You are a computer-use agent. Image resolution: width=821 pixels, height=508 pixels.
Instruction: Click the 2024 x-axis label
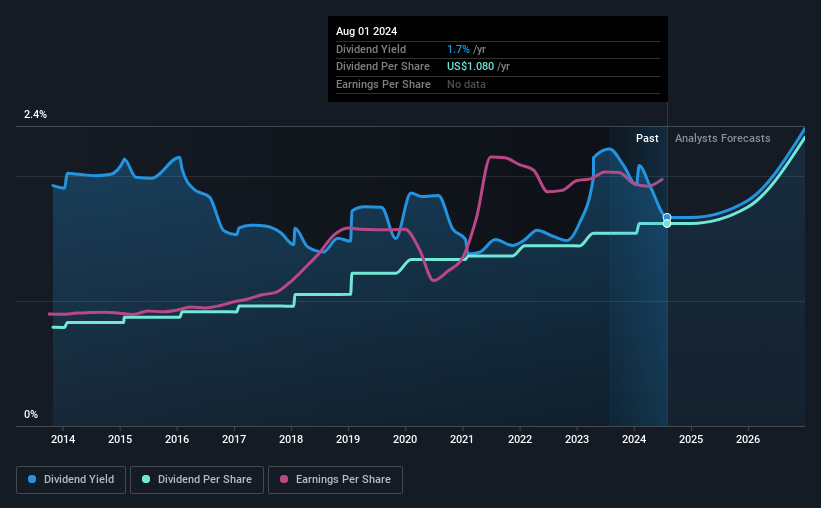pos(634,439)
